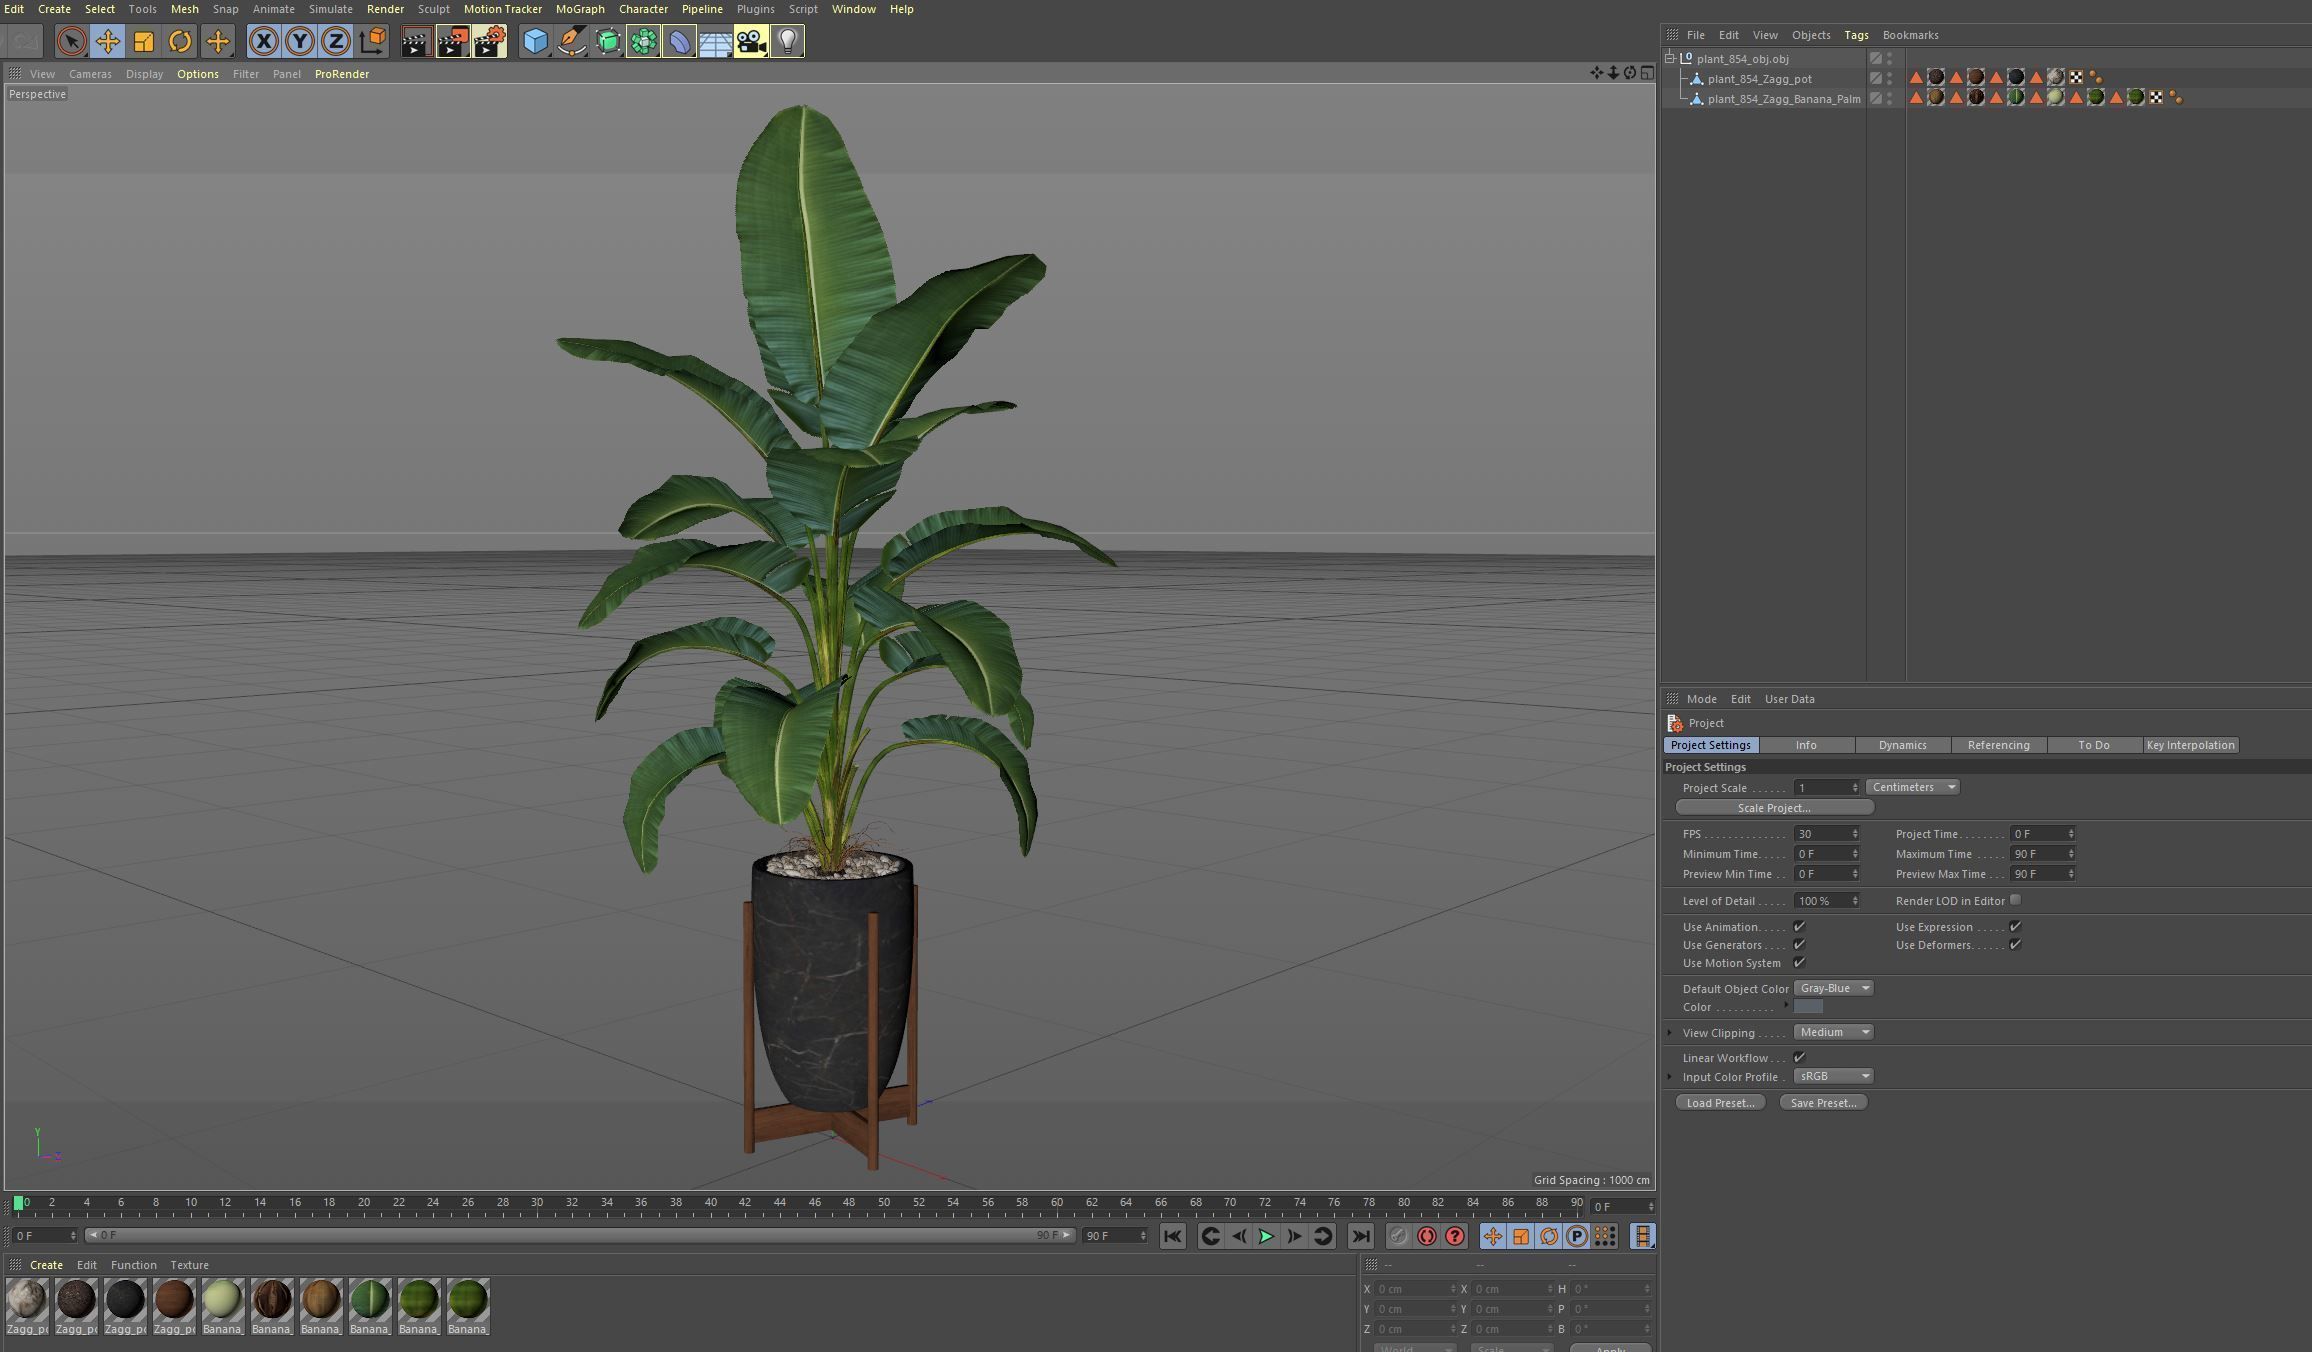2312x1352 pixels.
Task: Open the spline Pen tool
Action: (x=571, y=41)
